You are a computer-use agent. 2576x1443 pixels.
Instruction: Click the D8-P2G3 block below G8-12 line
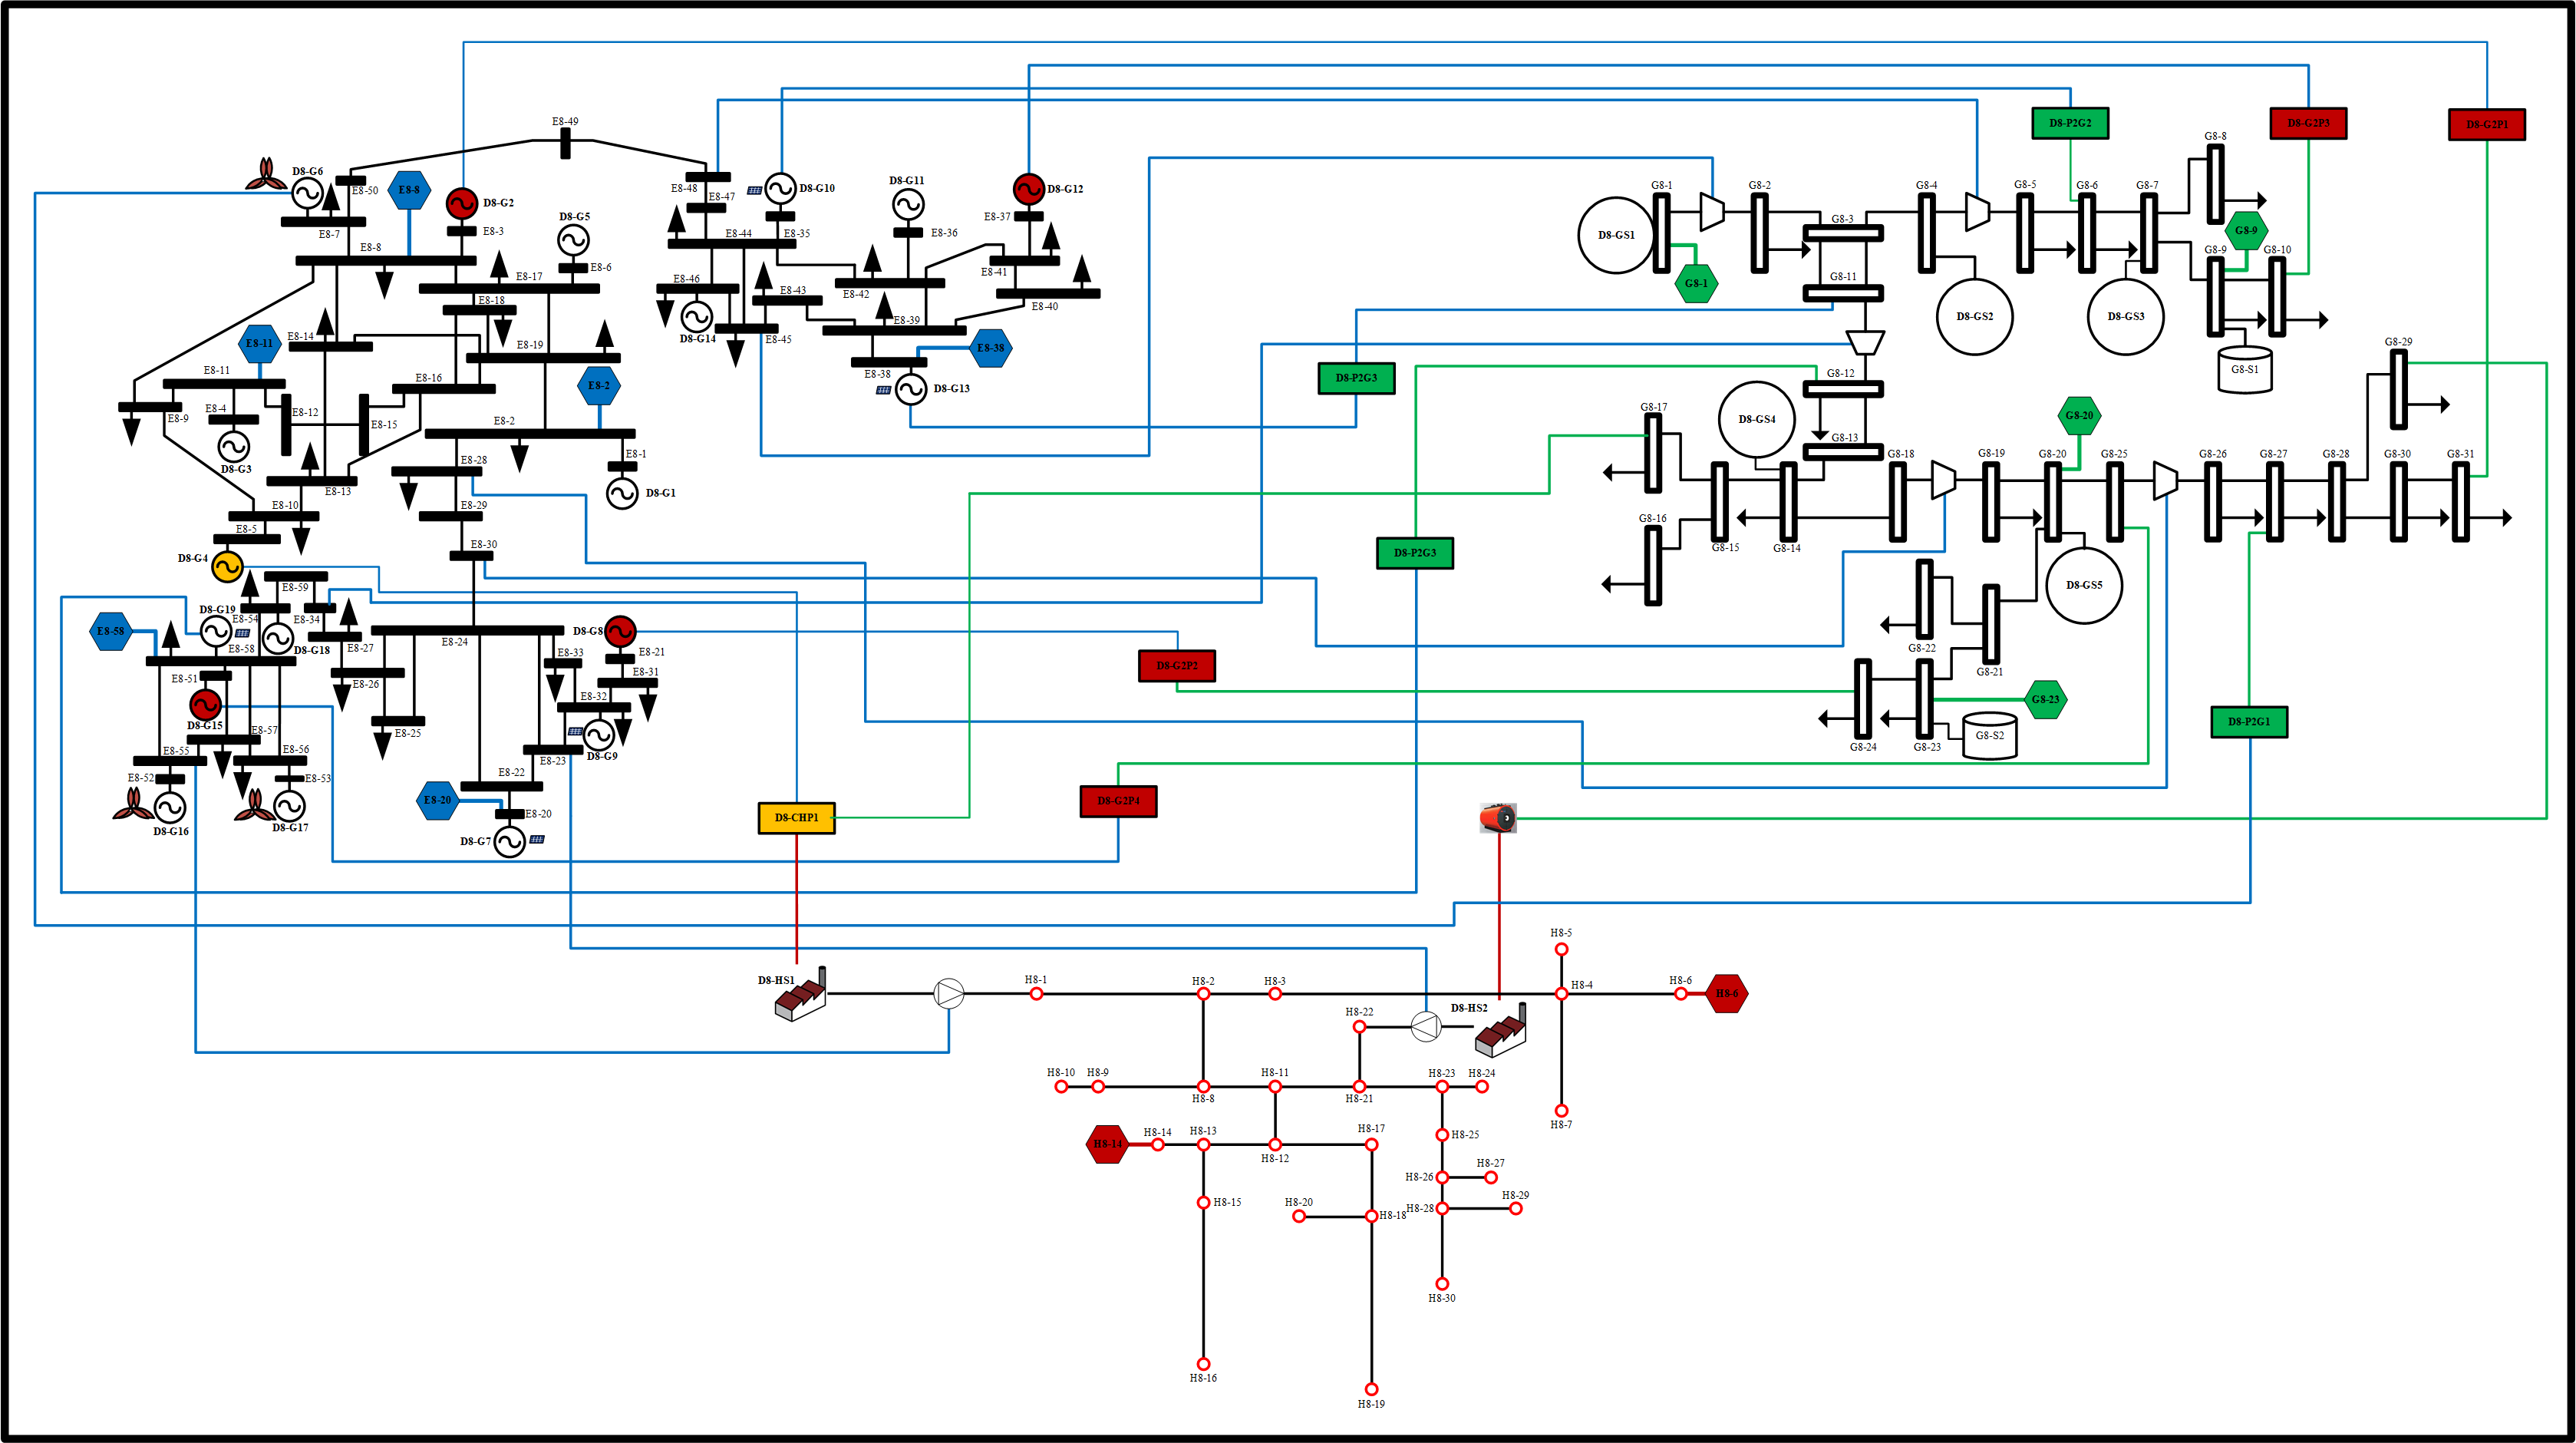coord(1415,552)
